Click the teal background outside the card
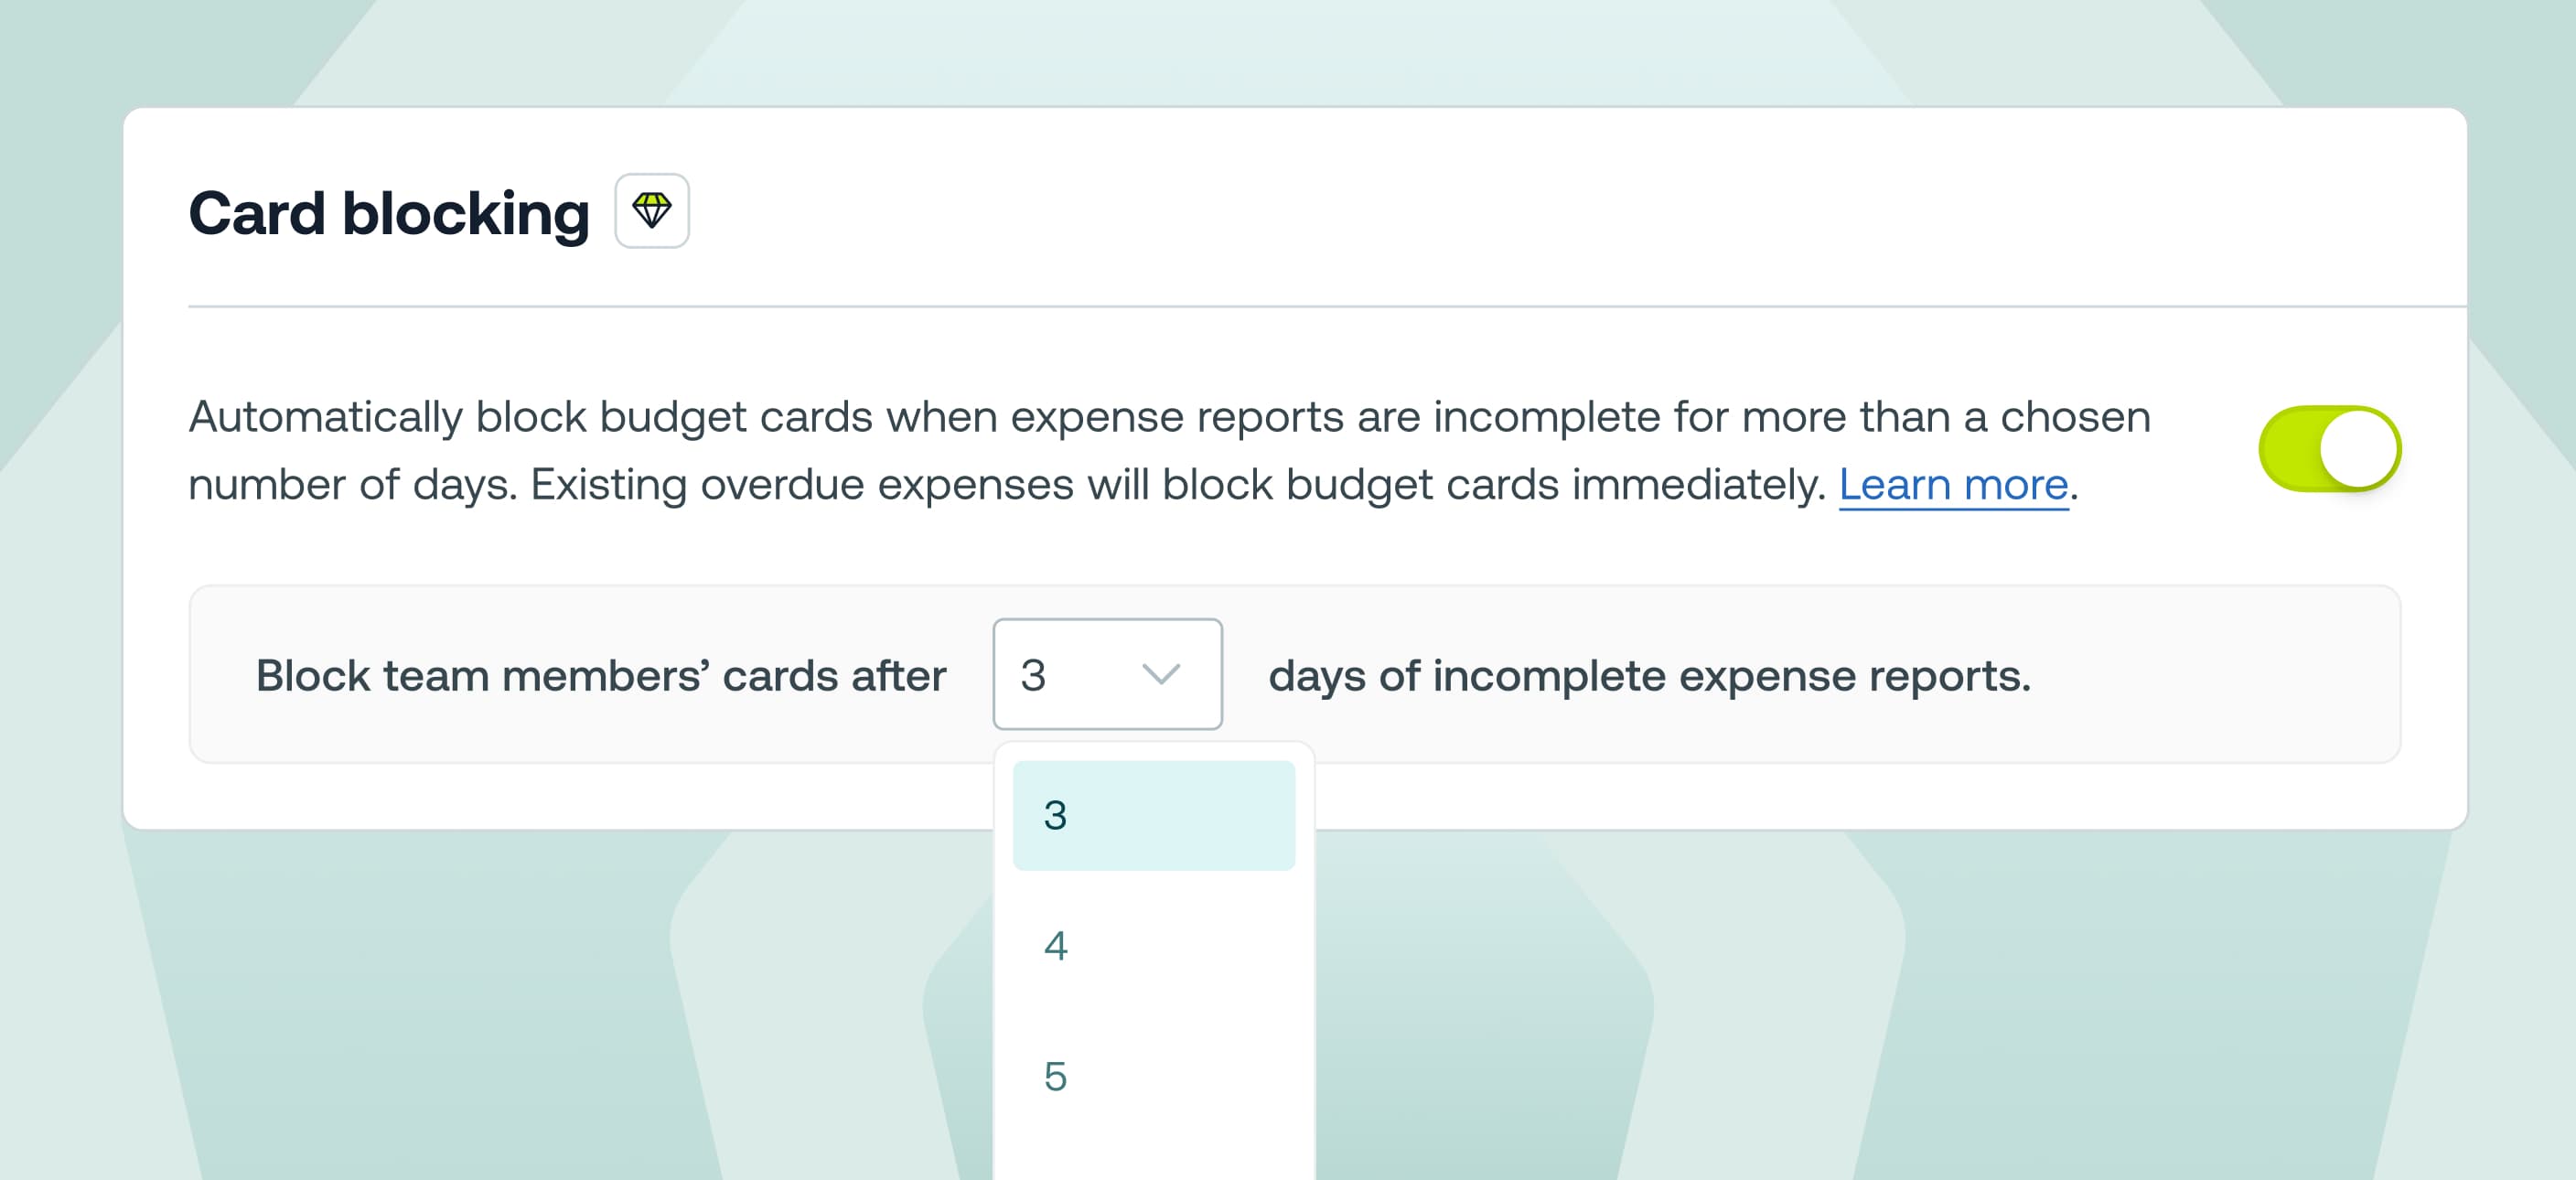 point(400,1000)
